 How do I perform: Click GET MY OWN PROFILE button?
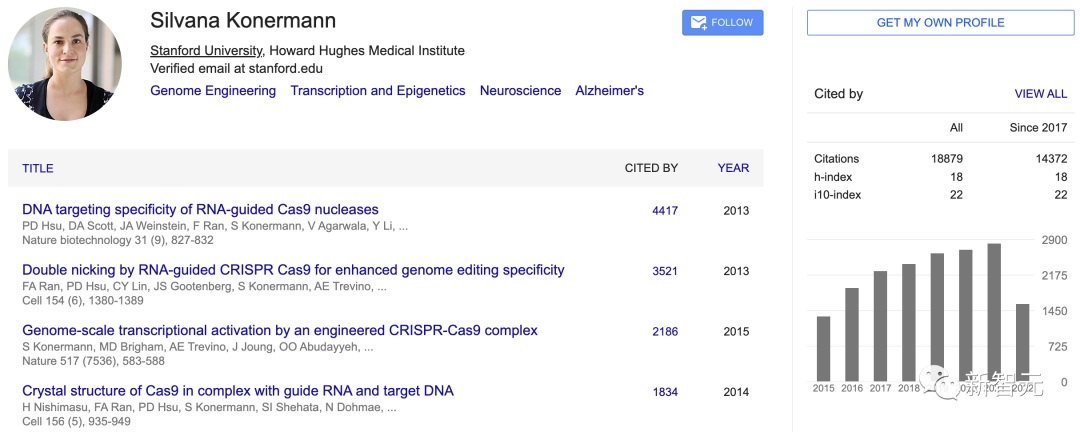click(x=940, y=23)
